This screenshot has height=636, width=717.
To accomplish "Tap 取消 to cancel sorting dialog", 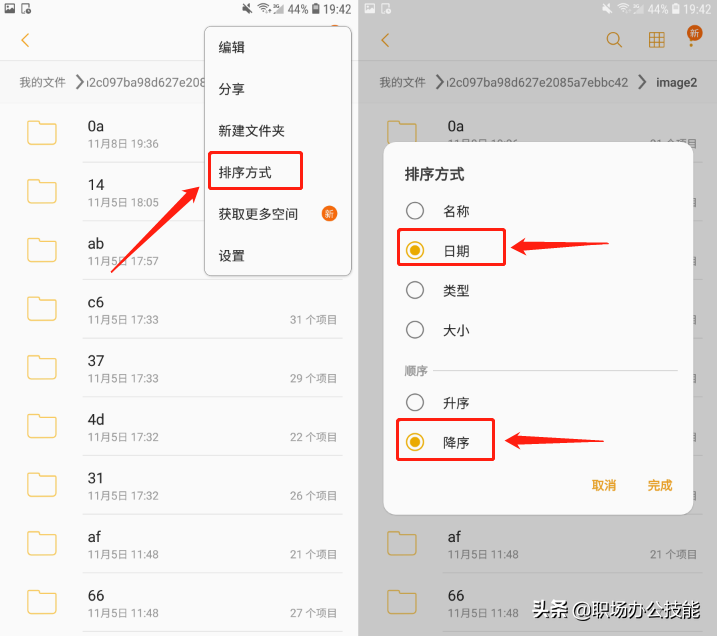I will point(604,486).
